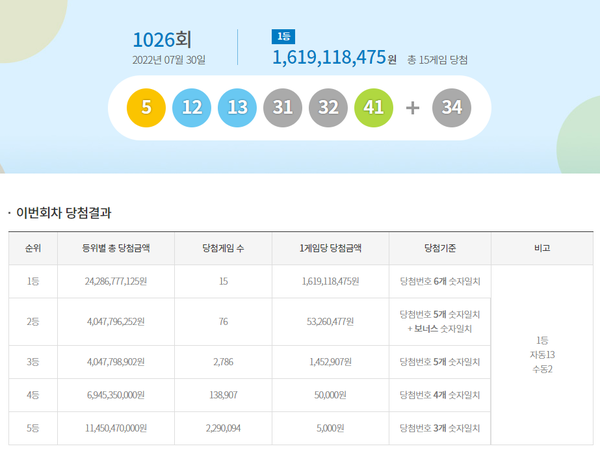The height and width of the screenshot is (453, 600).
Task: Click the bonus ball number 34
Action: point(452,108)
